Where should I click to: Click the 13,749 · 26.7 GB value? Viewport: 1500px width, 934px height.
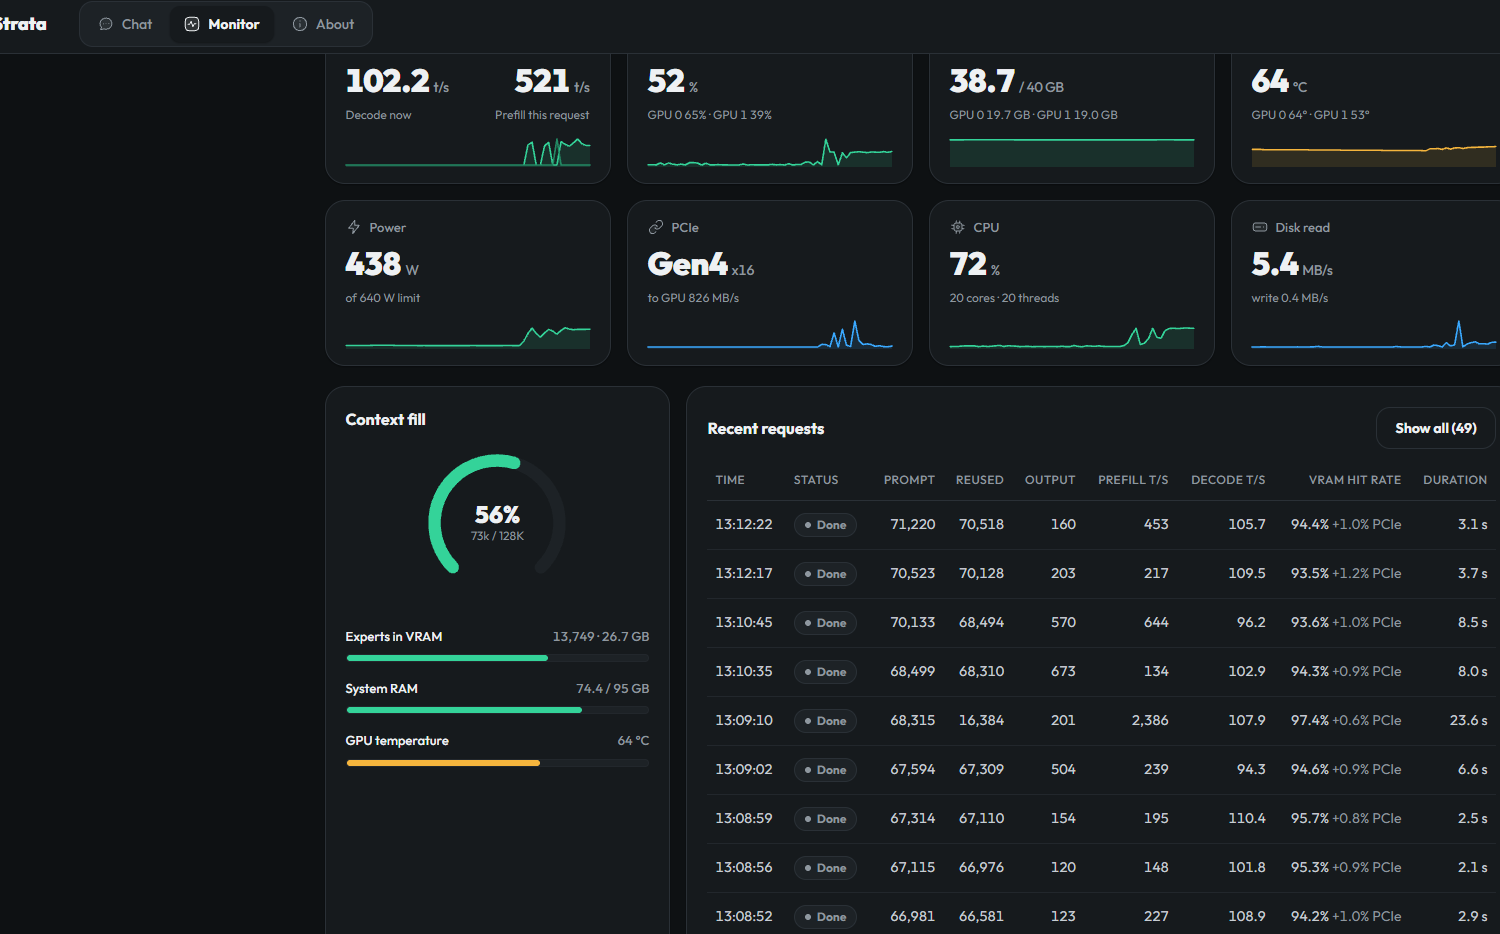point(601,637)
